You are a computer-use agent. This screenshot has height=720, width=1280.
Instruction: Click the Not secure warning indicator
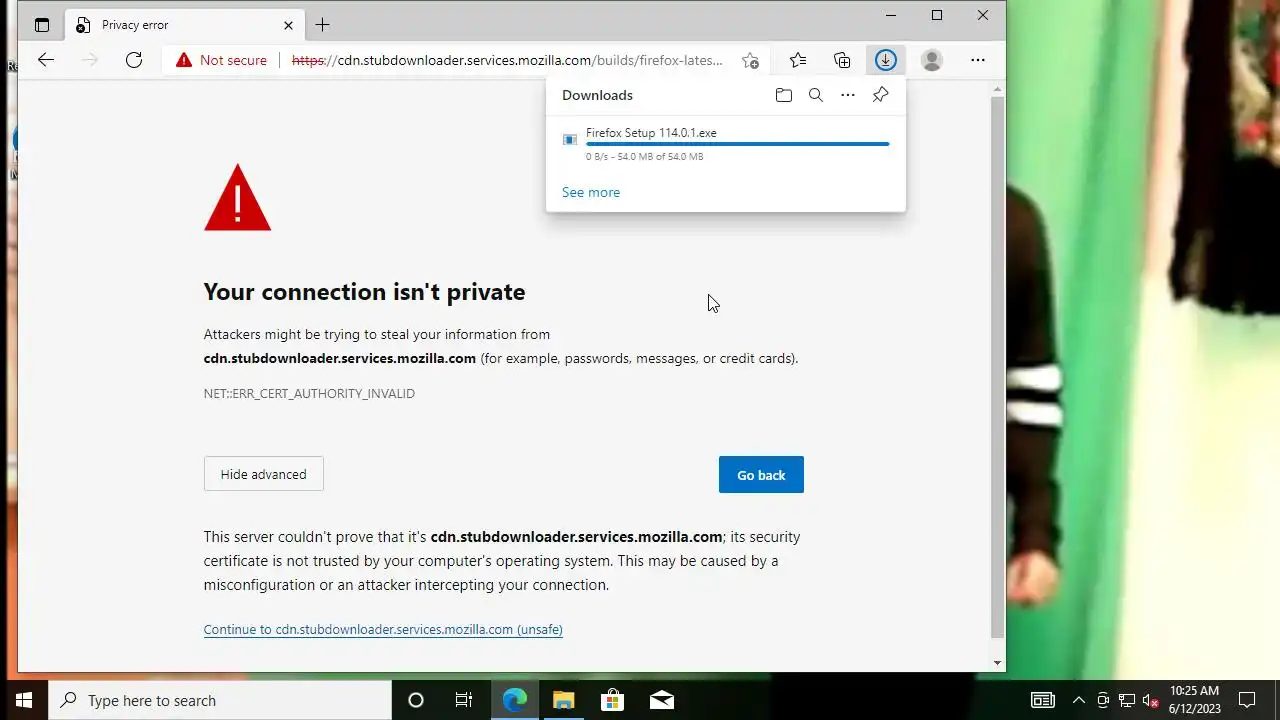(221, 60)
